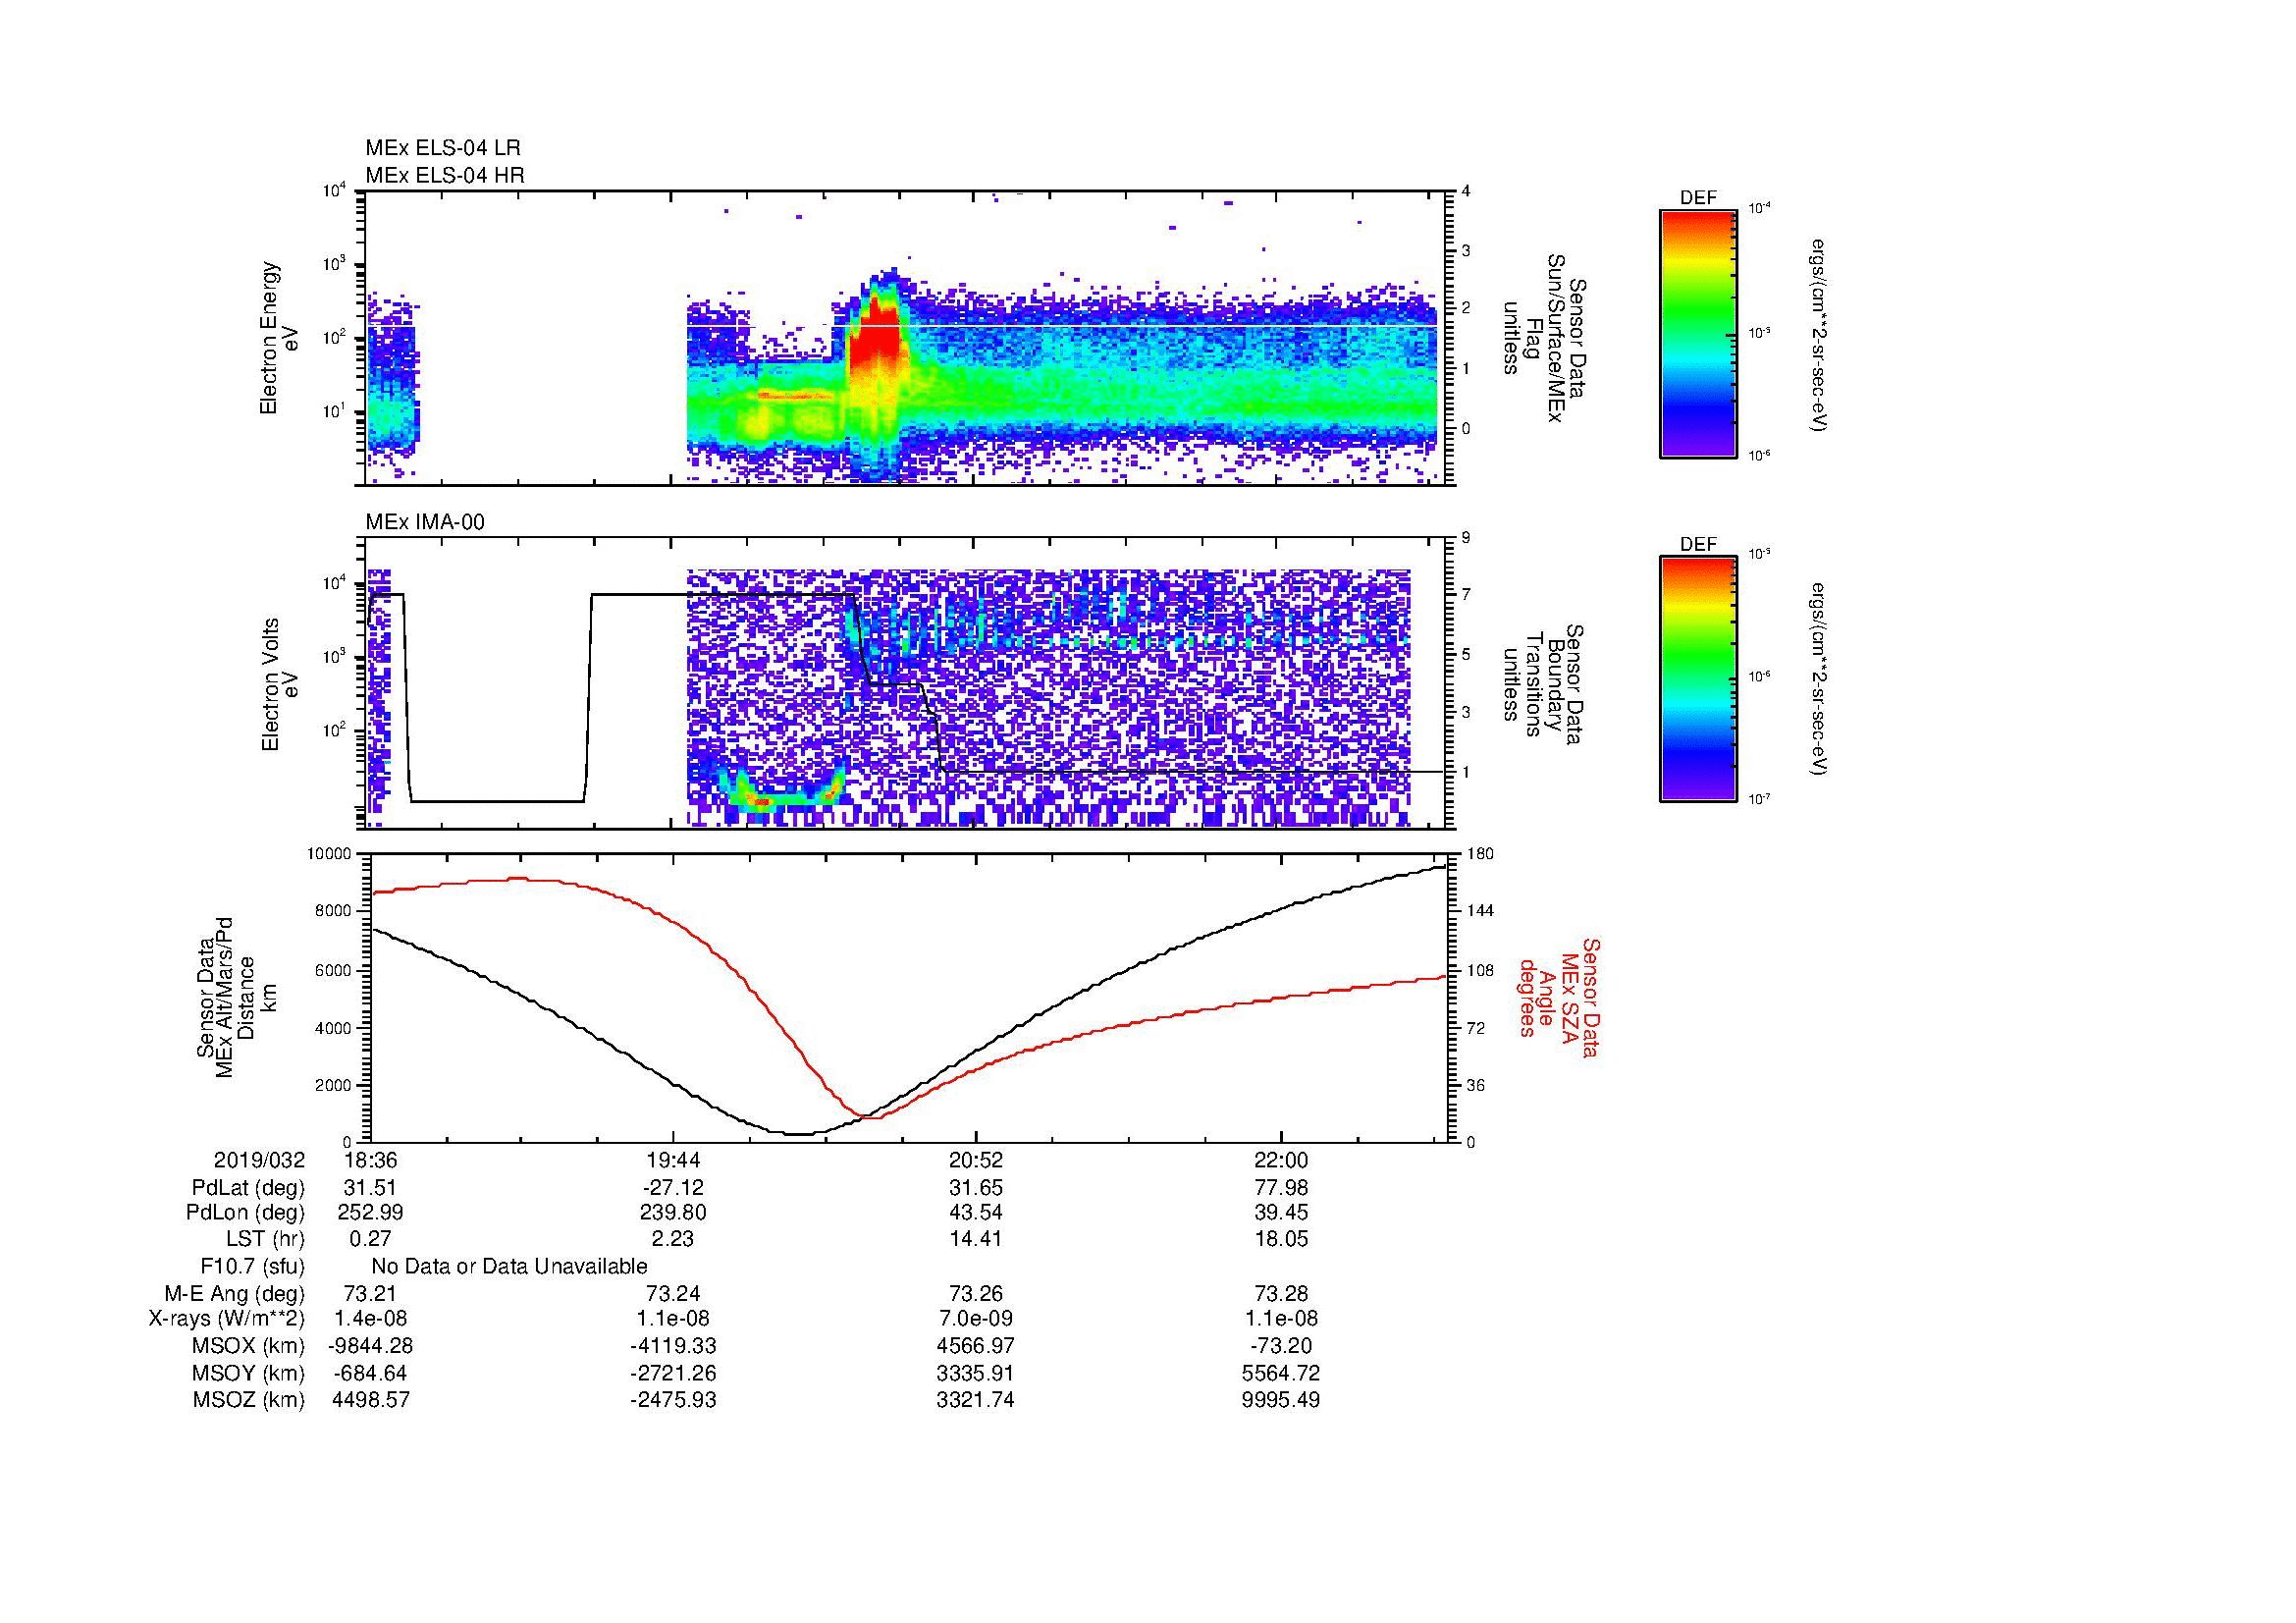Click the time tick label '20:52'
This screenshot has width=2296, height=1623.
[x=976, y=1160]
